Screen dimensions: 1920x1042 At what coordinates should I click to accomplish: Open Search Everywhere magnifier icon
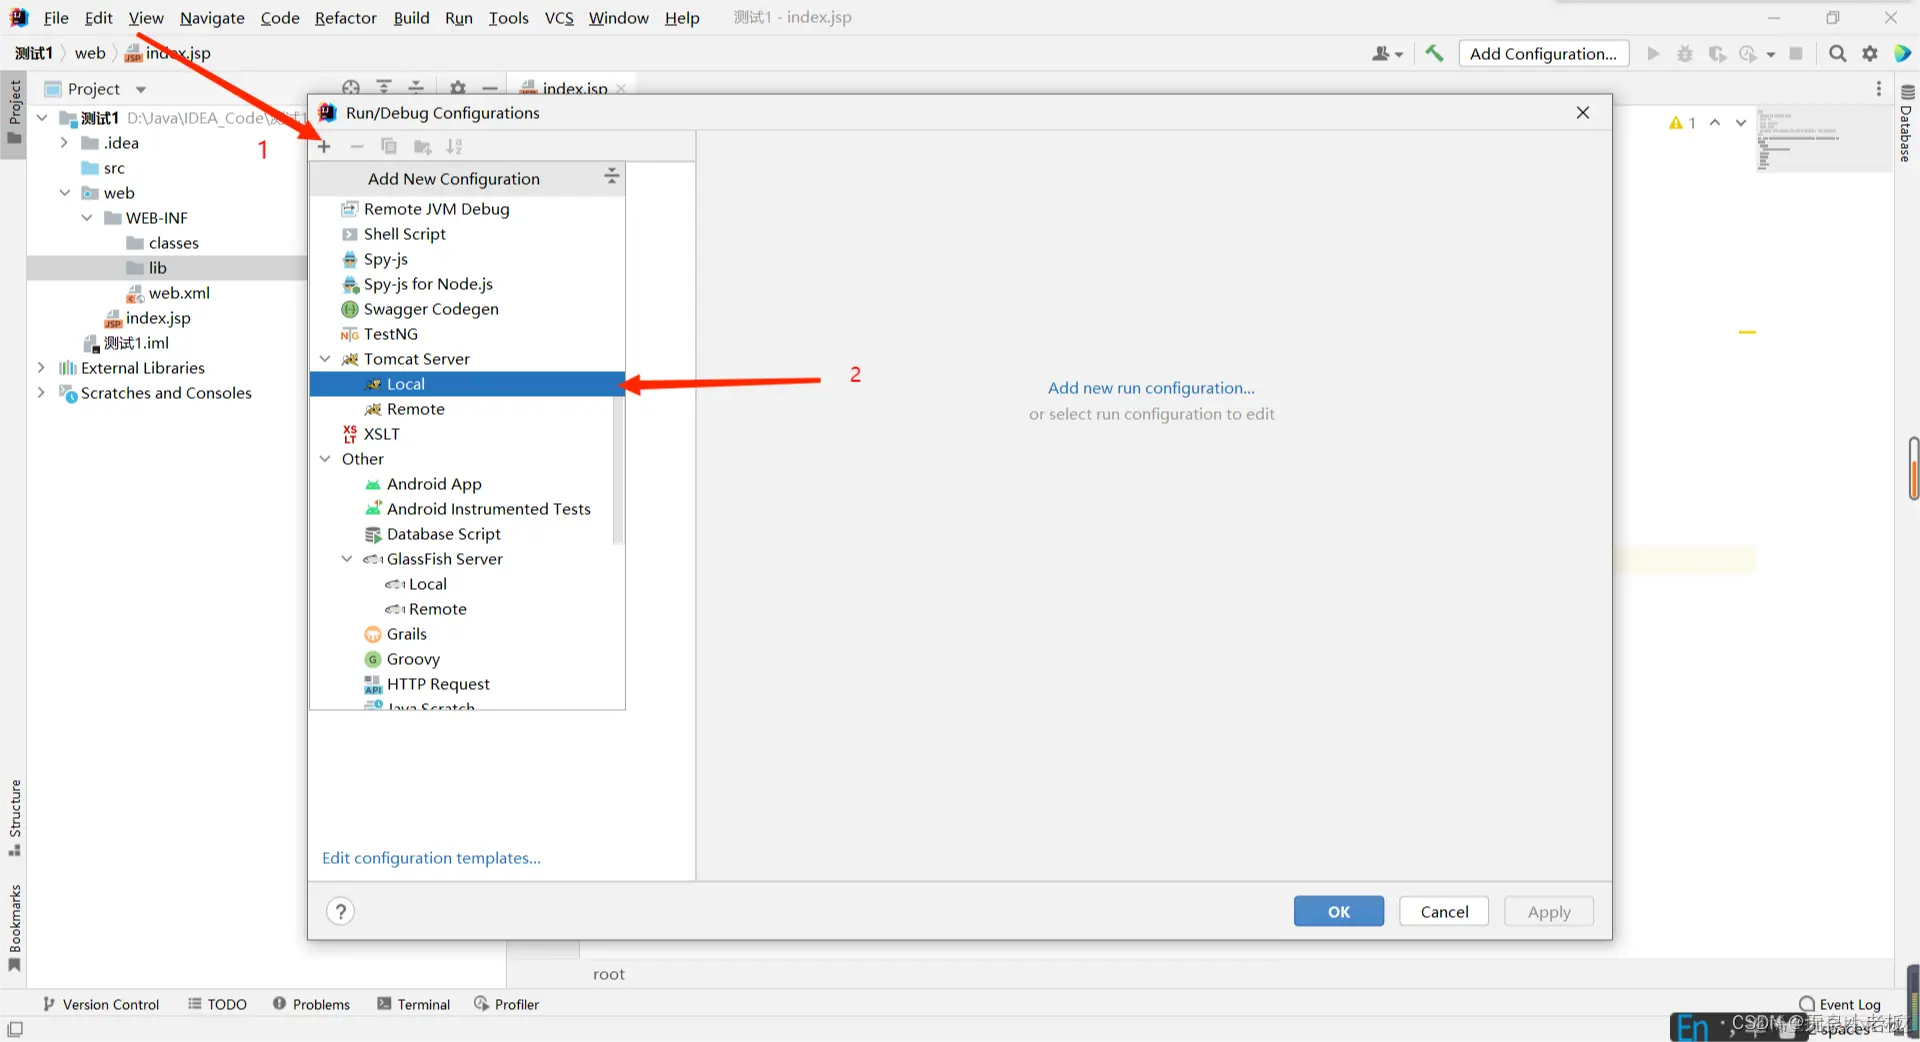point(1838,54)
